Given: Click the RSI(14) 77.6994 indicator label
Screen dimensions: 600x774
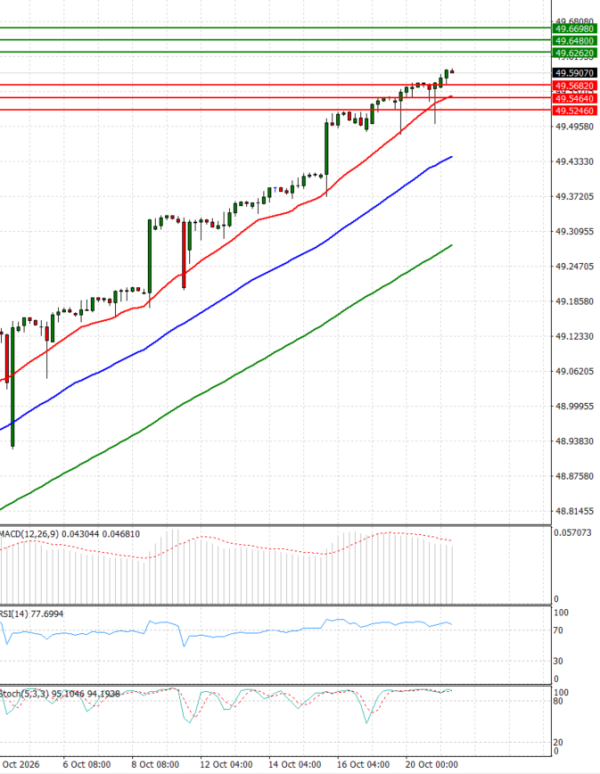Looking at the screenshot, I should coord(32,614).
